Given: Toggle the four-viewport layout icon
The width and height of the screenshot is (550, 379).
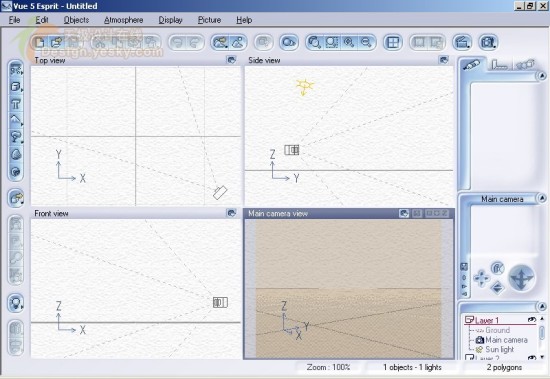Looking at the screenshot, I should [393, 42].
